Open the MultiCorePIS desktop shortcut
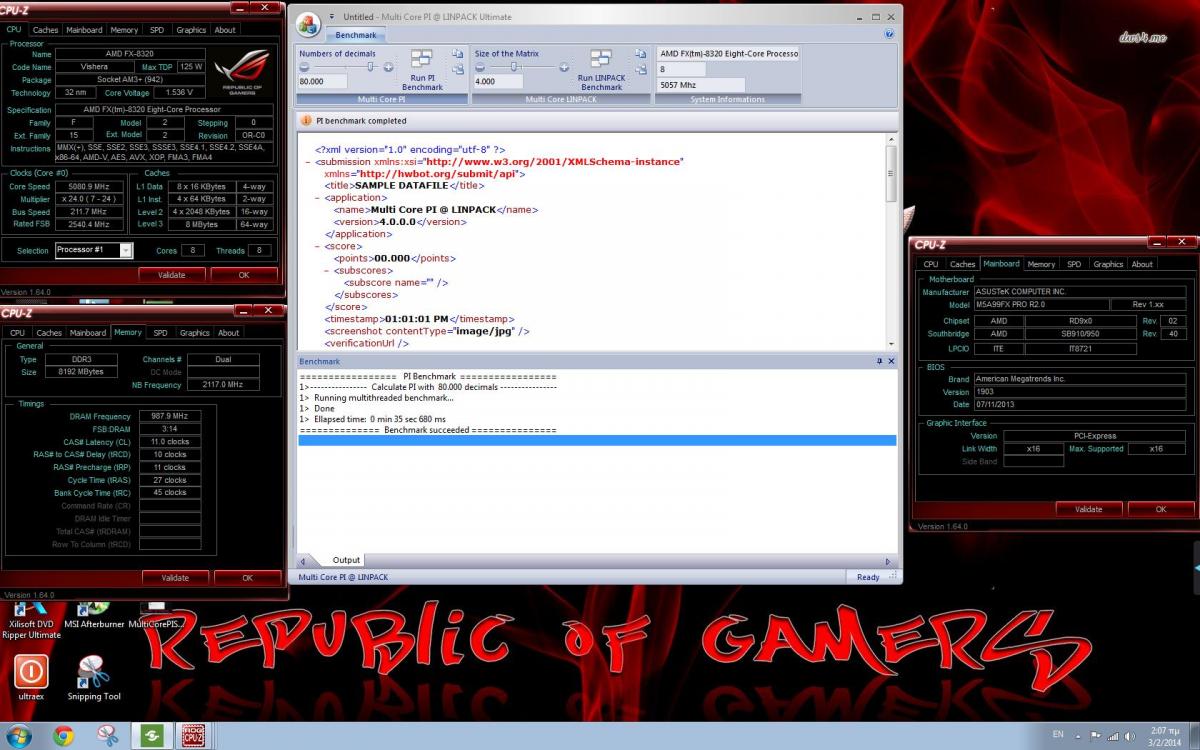Viewport: 1200px width, 750px height. [154, 616]
